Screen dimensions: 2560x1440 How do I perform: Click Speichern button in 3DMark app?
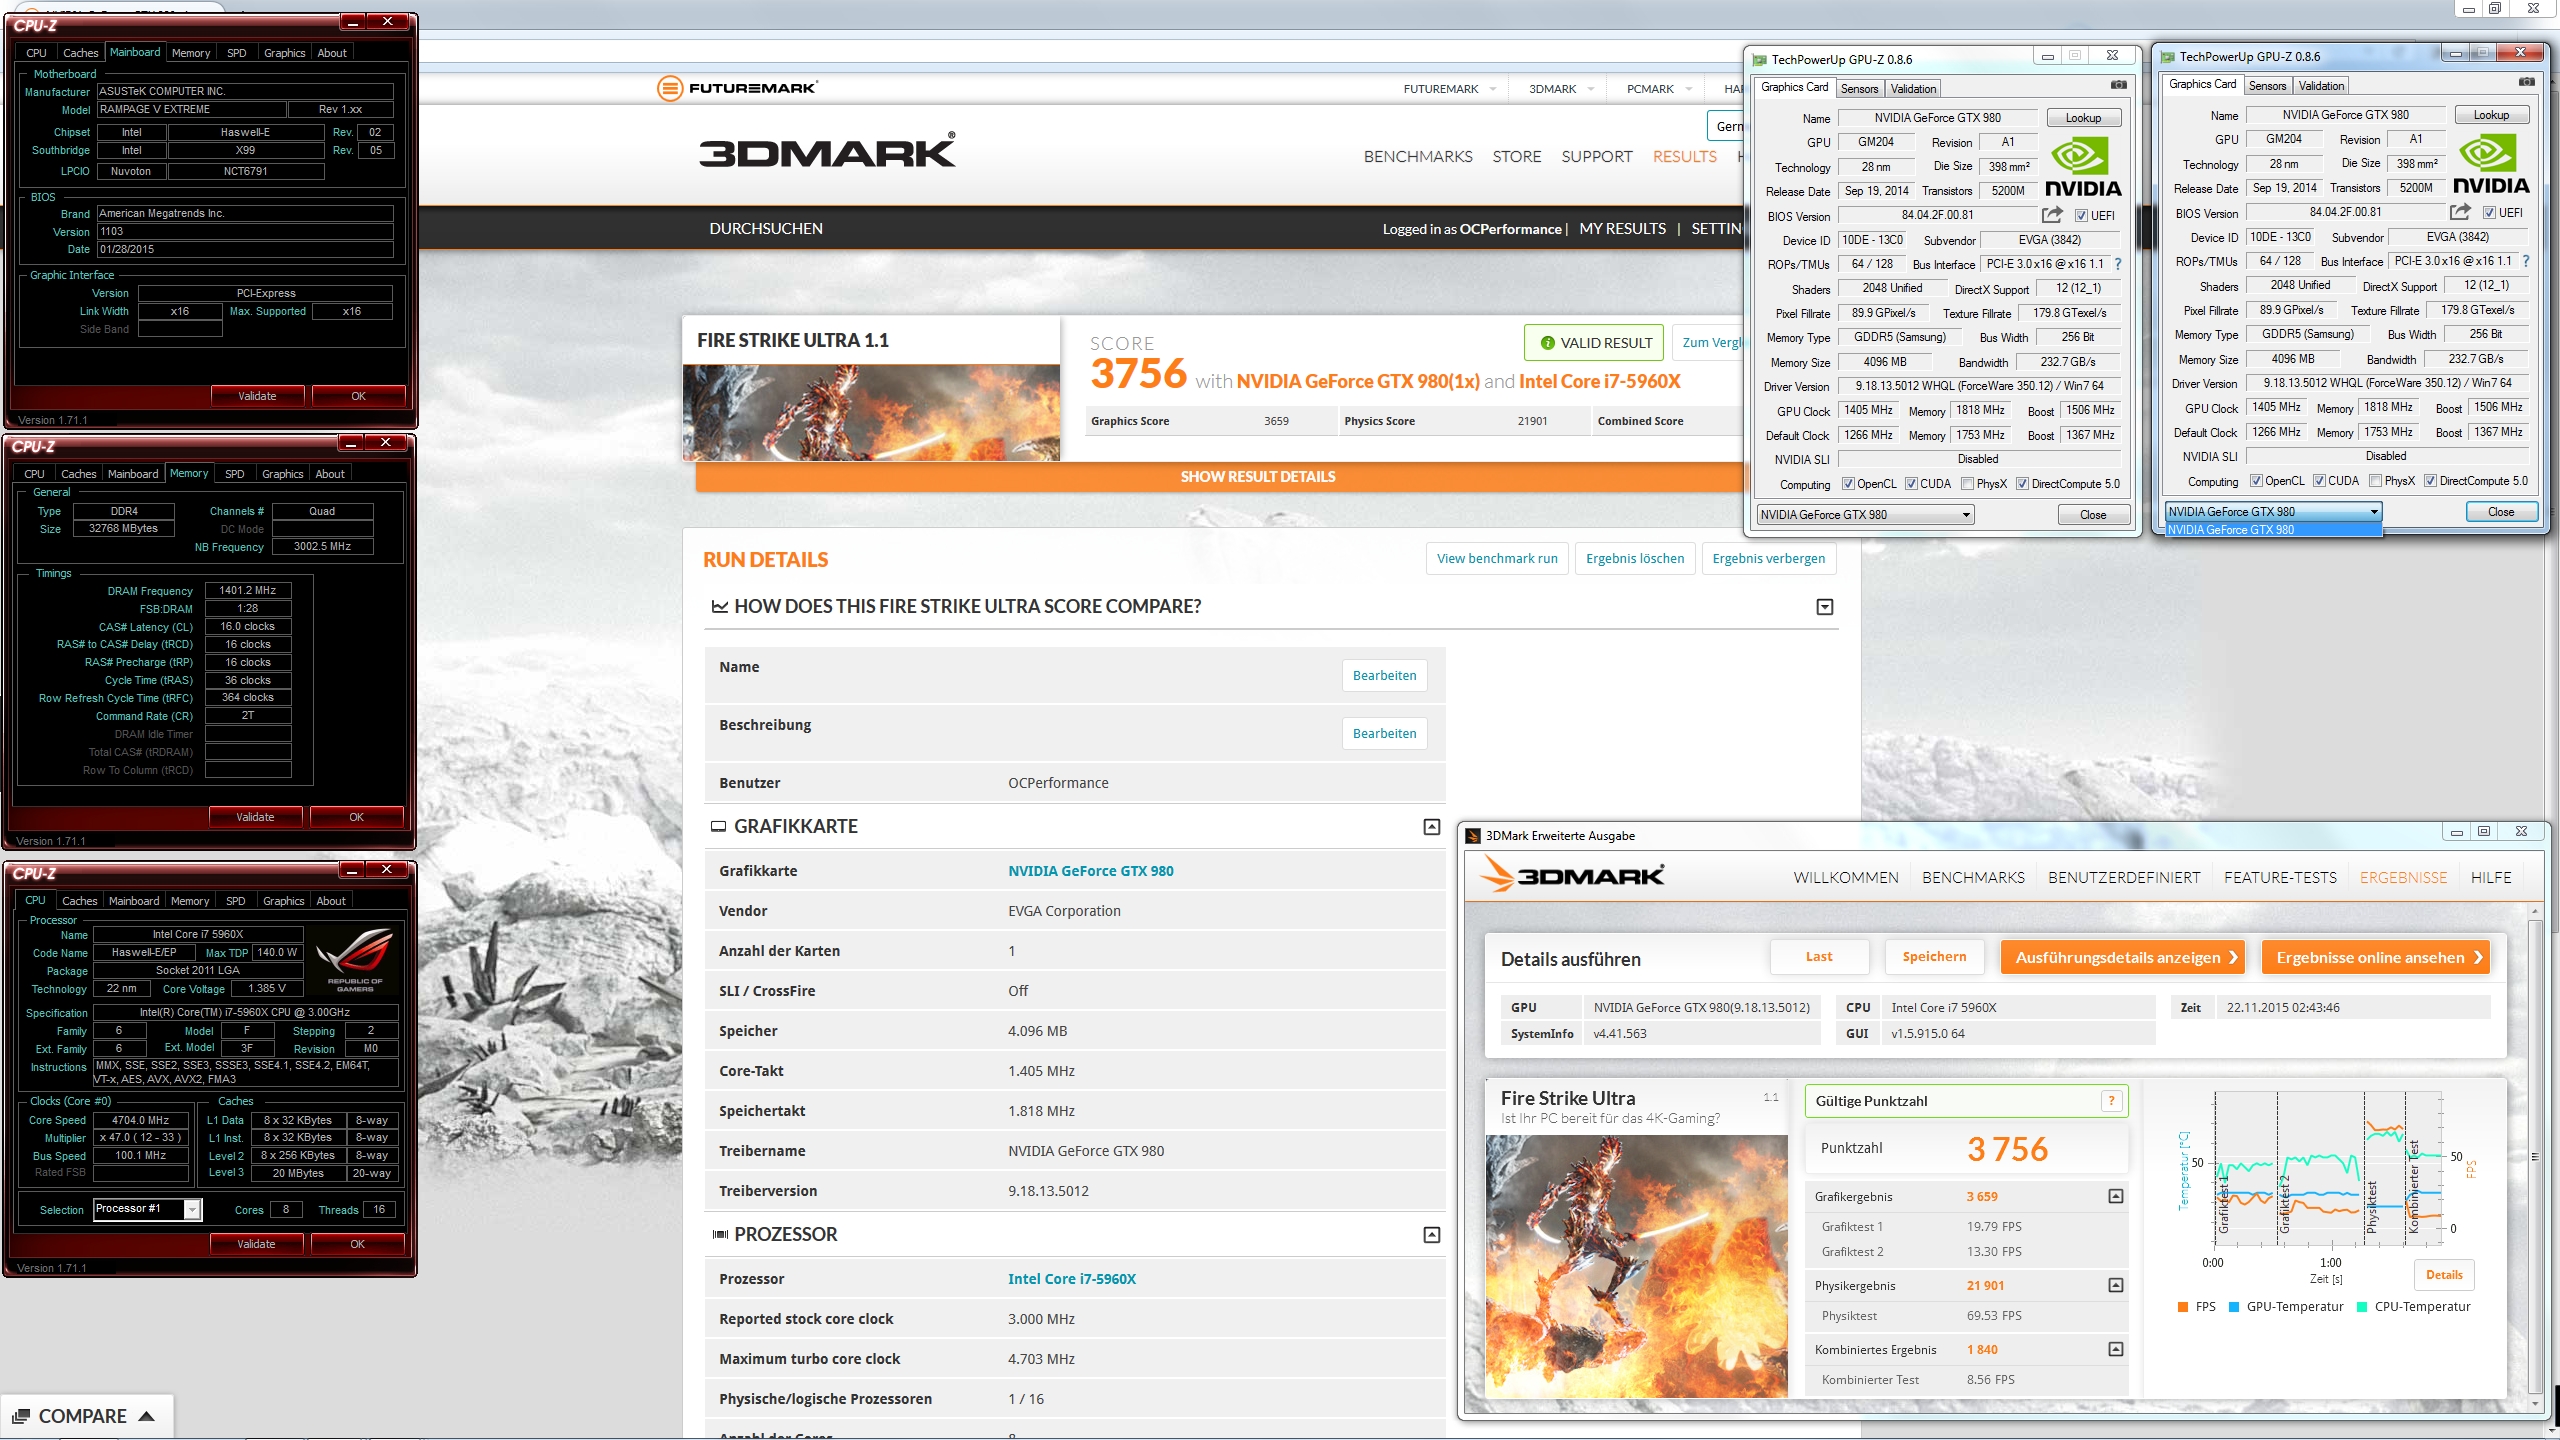coord(1934,957)
